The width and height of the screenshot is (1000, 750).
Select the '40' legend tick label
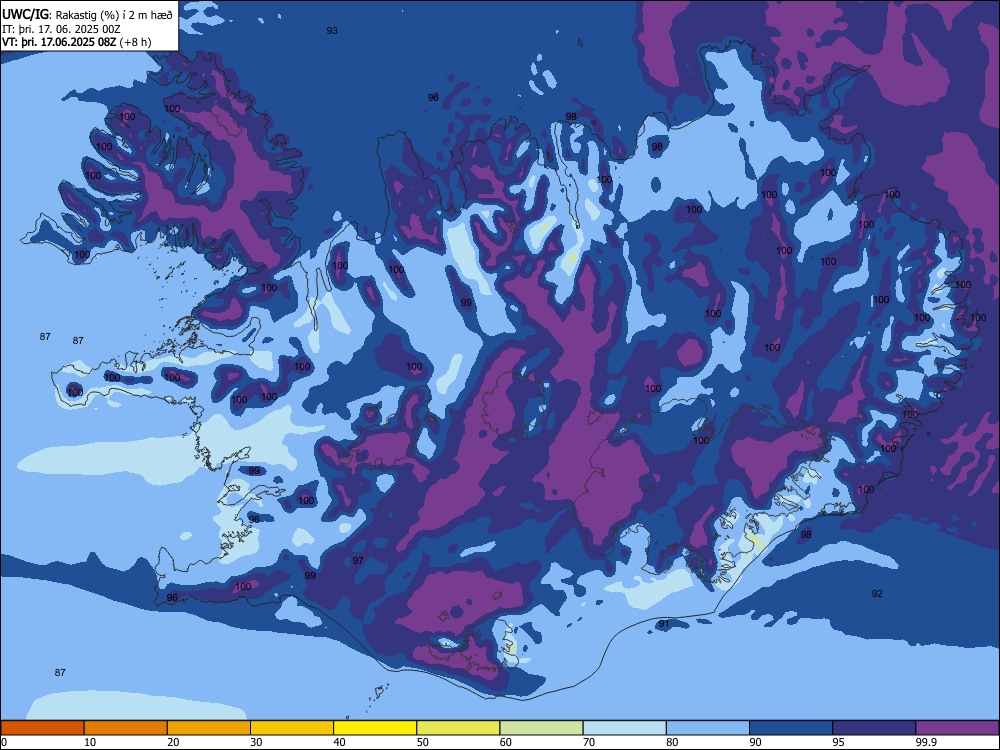339,742
